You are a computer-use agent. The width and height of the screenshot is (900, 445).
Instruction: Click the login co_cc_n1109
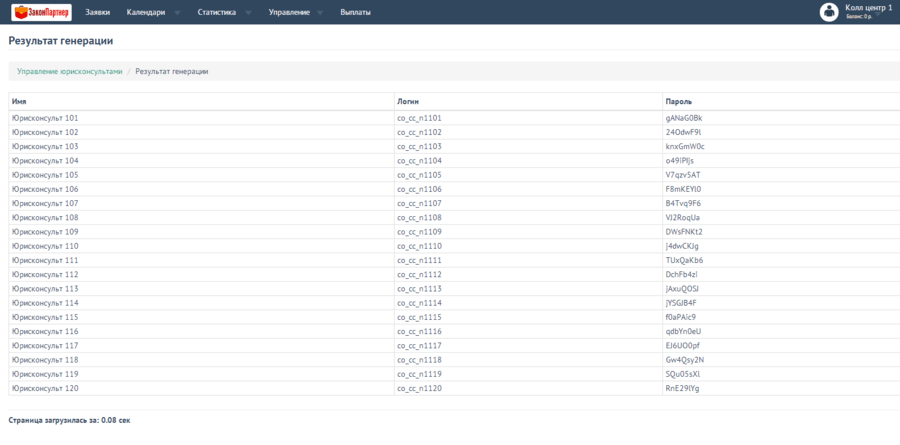pos(419,232)
